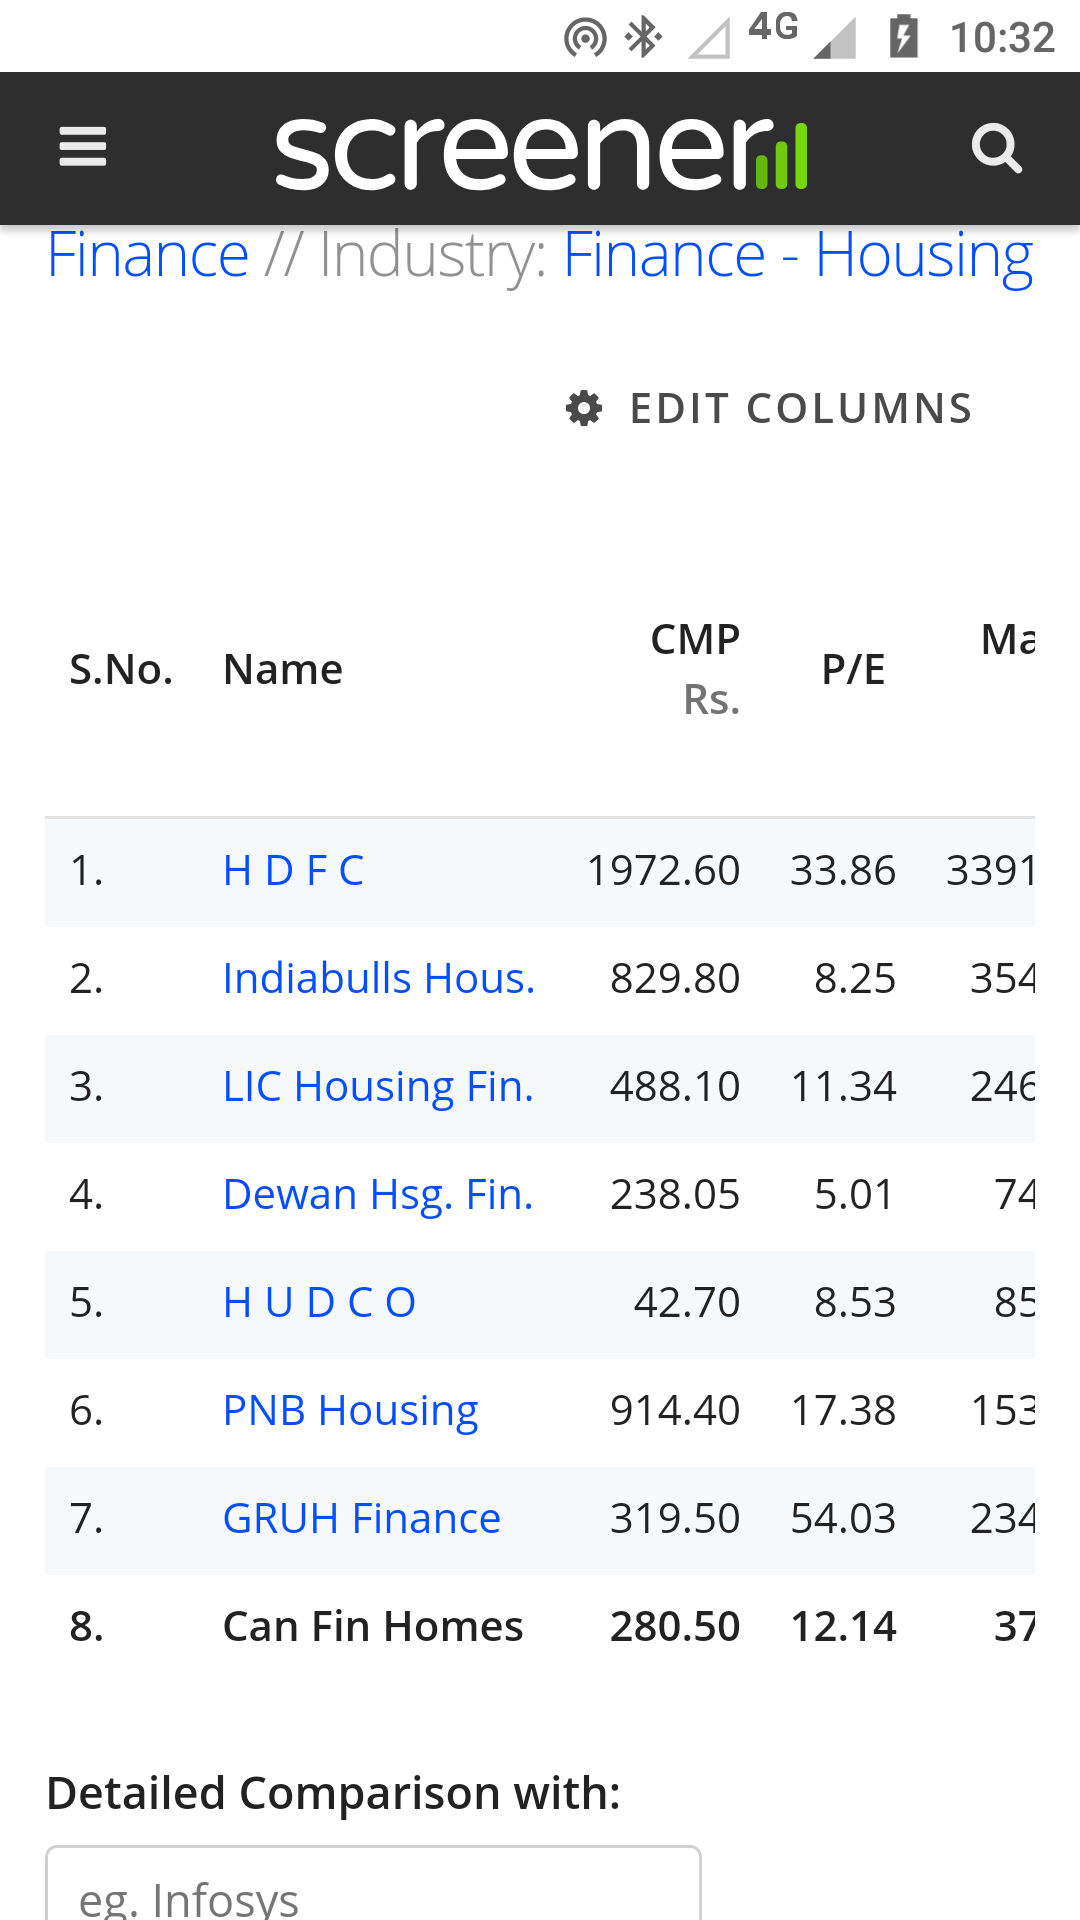1080x1920 pixels.
Task: Tap the Bluetooth status bar icon
Action: pos(643,38)
